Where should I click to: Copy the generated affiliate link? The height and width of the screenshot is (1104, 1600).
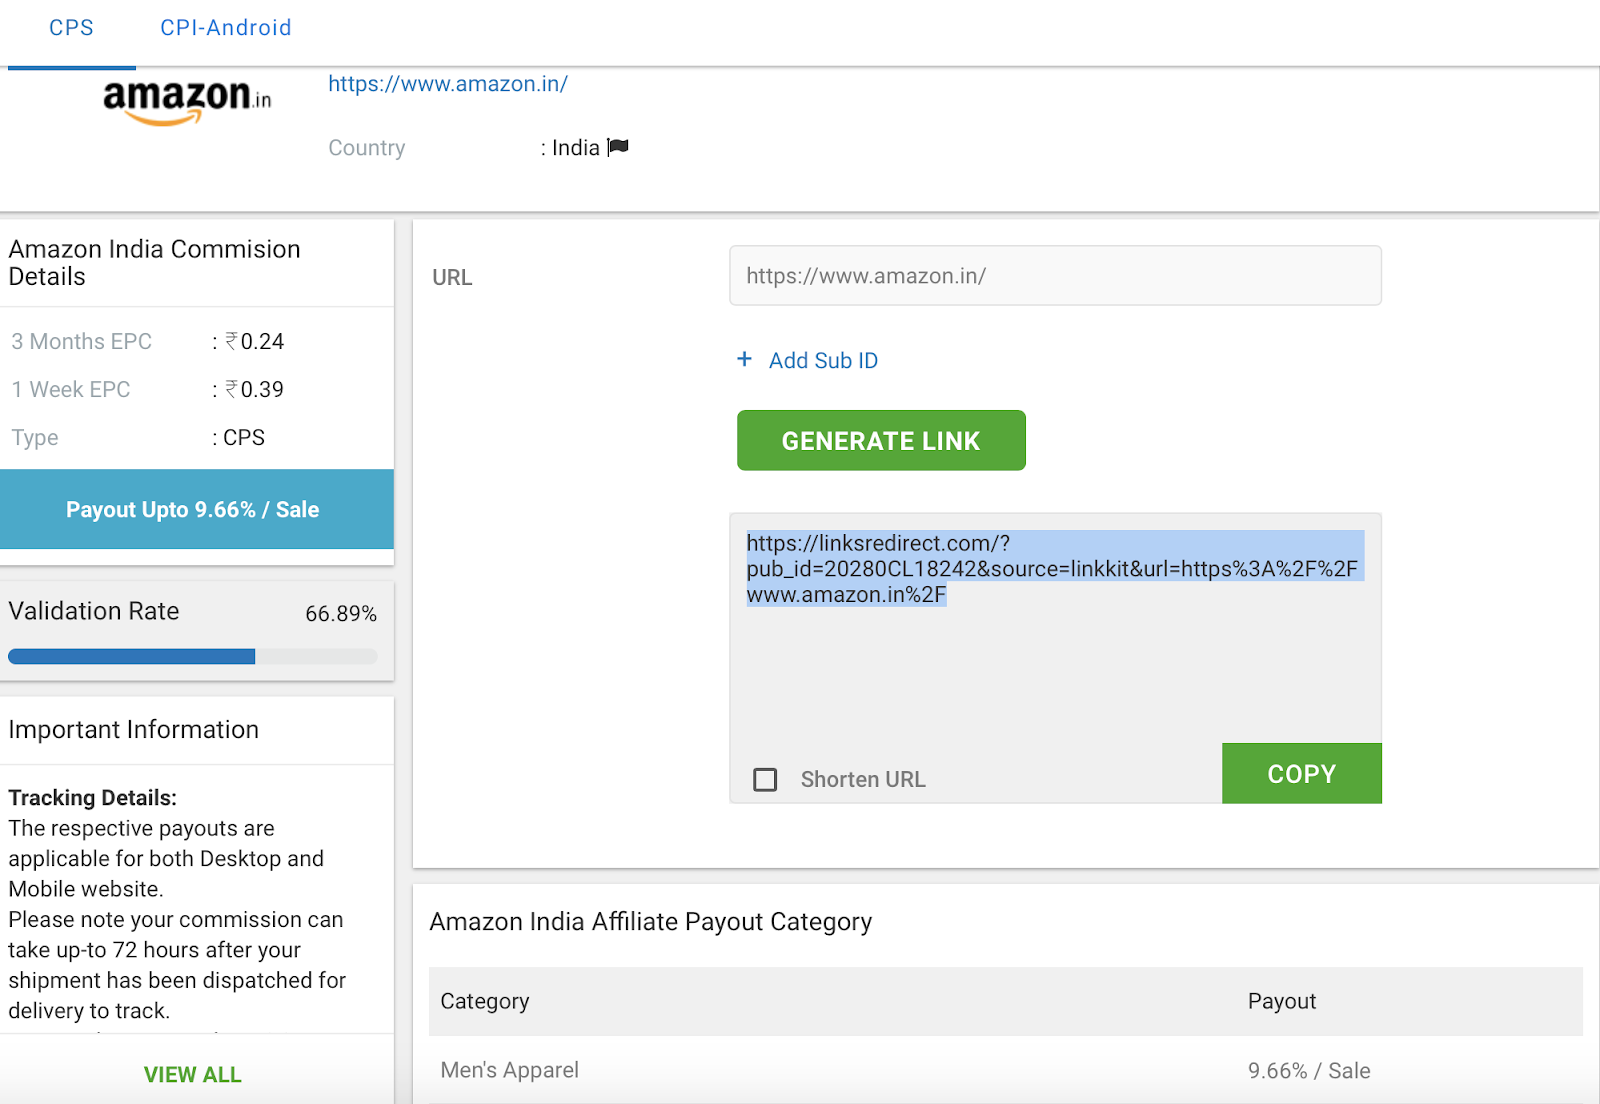click(1301, 773)
